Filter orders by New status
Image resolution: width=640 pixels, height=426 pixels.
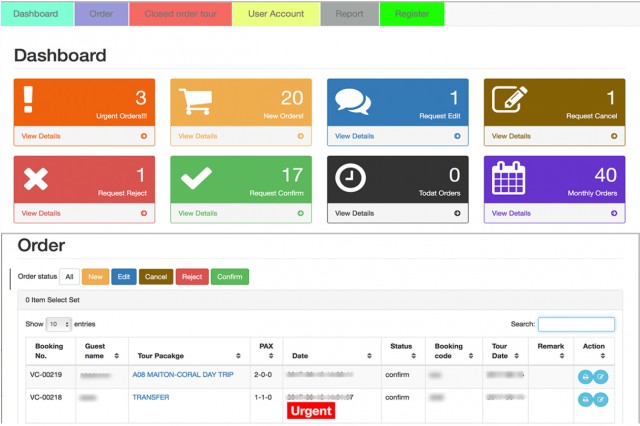click(x=95, y=277)
